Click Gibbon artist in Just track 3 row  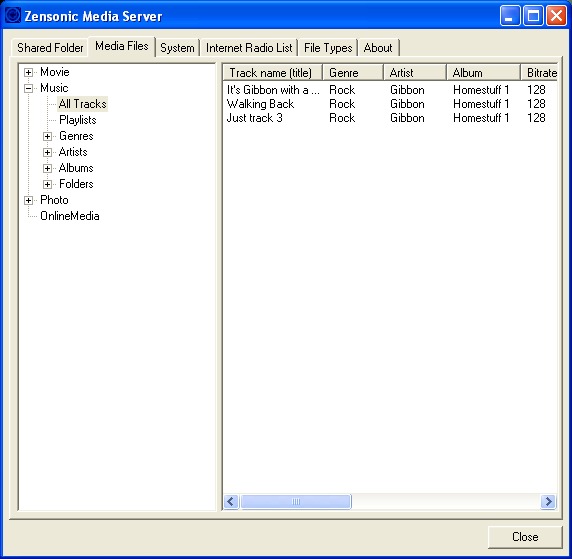coord(407,118)
